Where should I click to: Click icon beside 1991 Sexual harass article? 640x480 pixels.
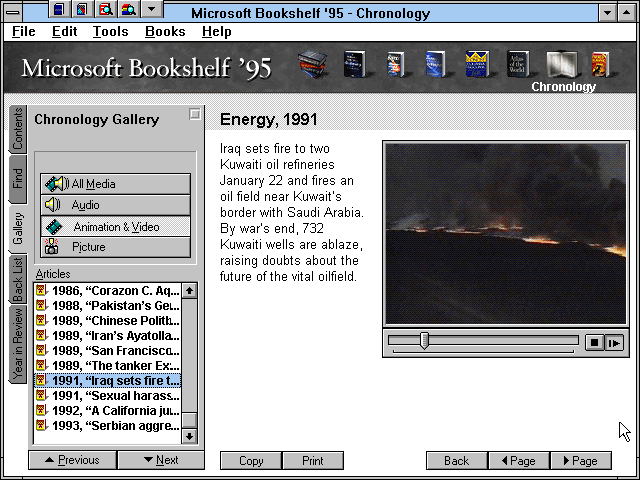point(41,396)
